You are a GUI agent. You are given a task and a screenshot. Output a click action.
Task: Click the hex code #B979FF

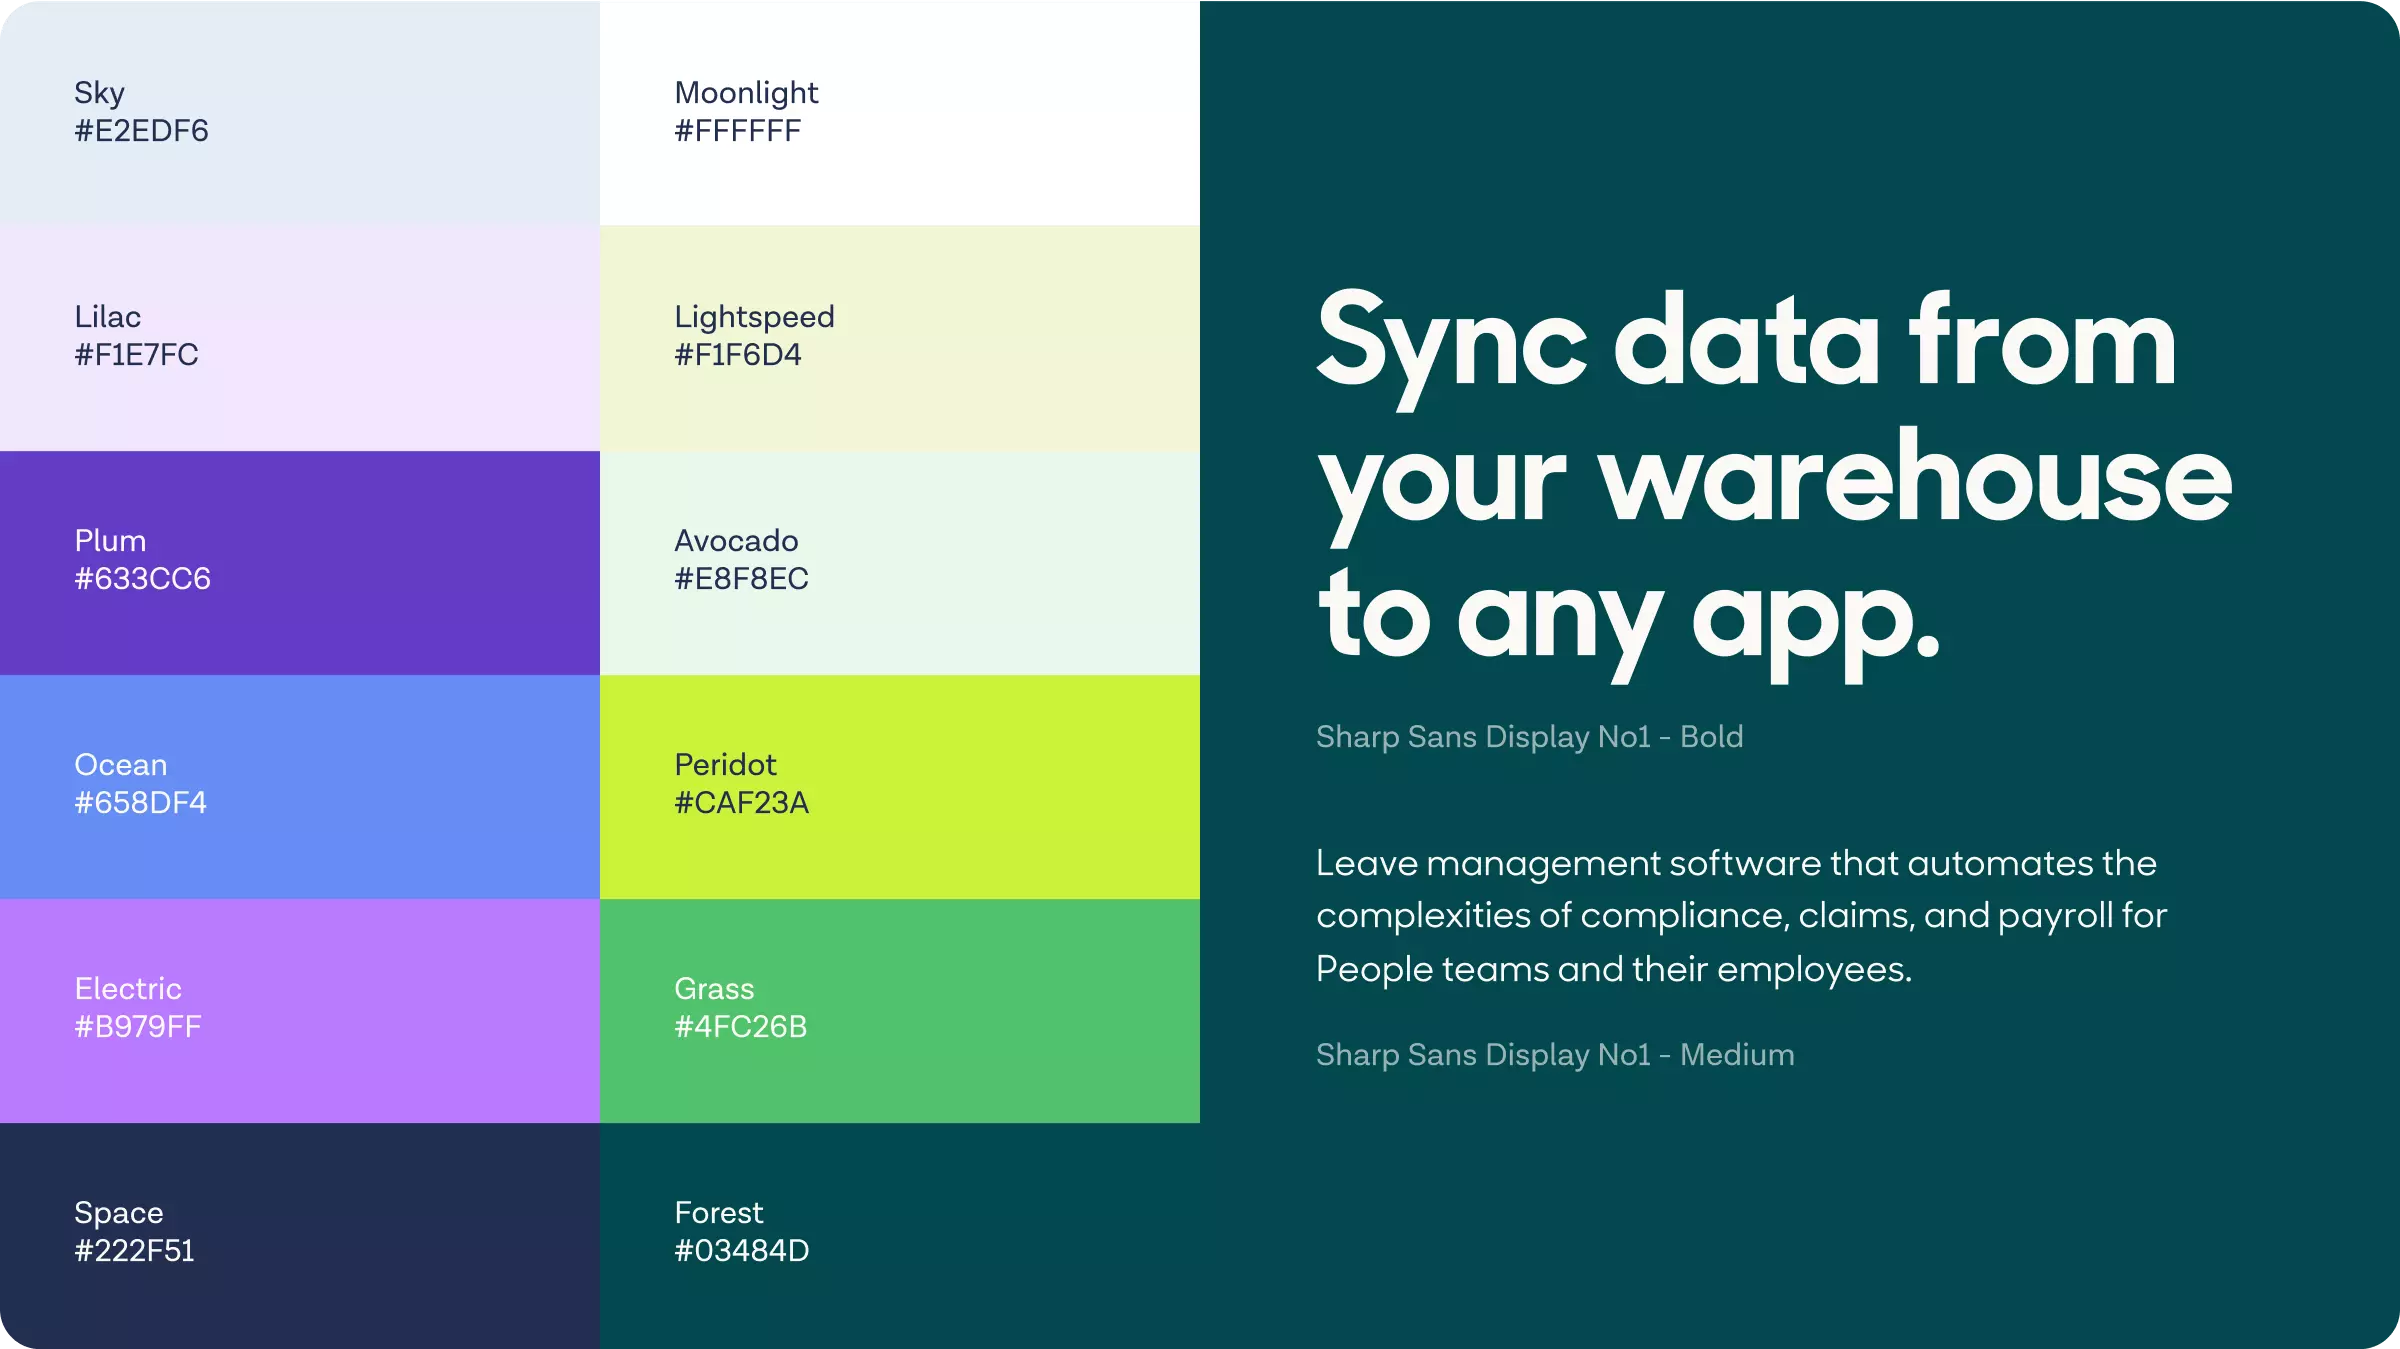coord(138,1027)
